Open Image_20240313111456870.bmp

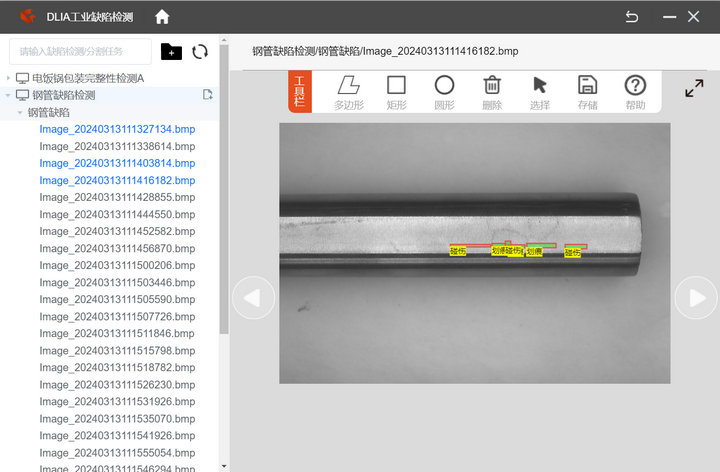[x=117, y=248]
